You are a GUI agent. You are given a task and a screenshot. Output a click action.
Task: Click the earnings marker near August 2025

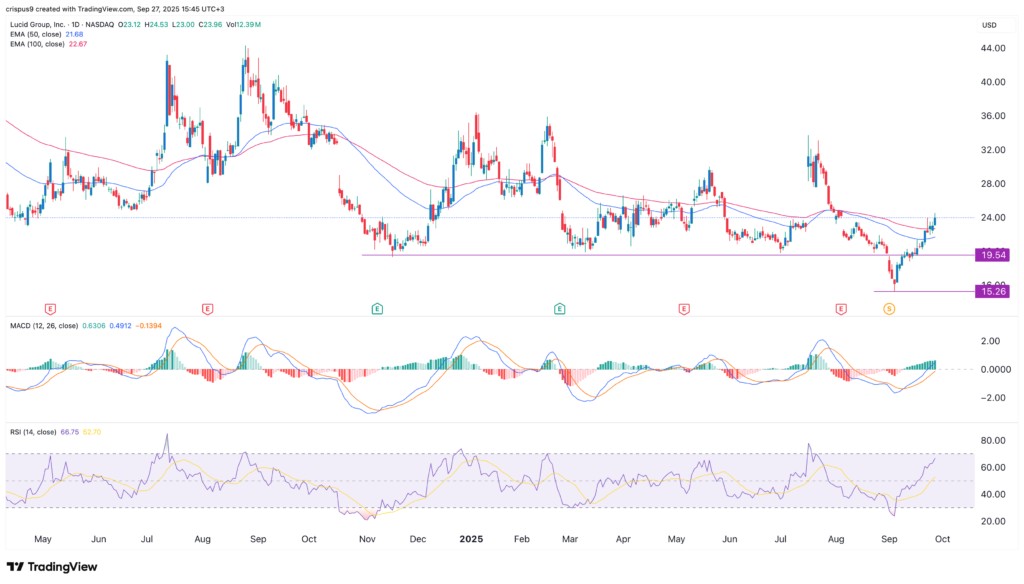tap(841, 309)
